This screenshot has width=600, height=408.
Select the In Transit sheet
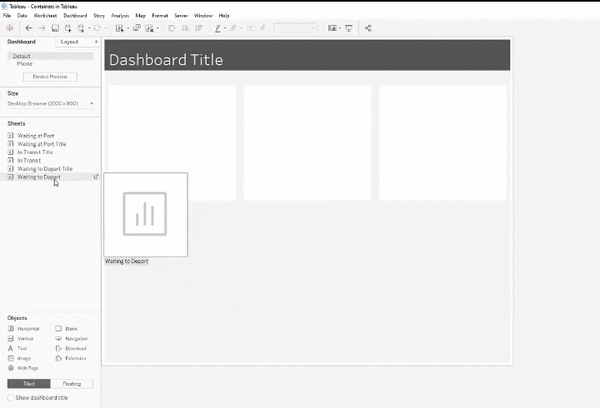(x=28, y=160)
